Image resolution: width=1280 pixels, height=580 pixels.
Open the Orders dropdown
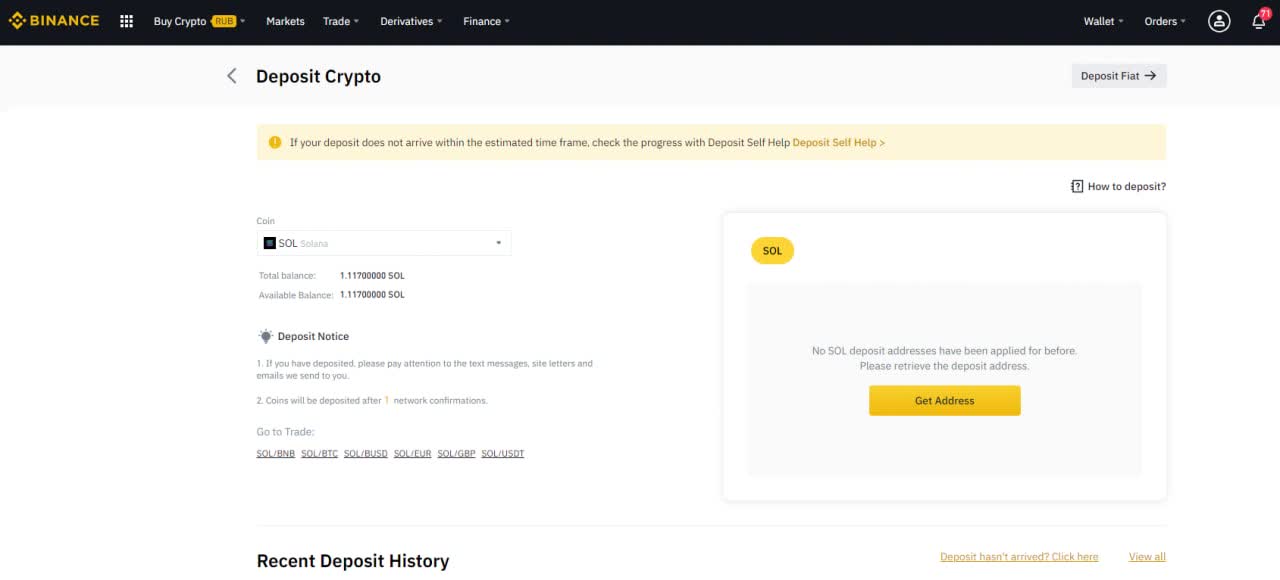(1165, 21)
